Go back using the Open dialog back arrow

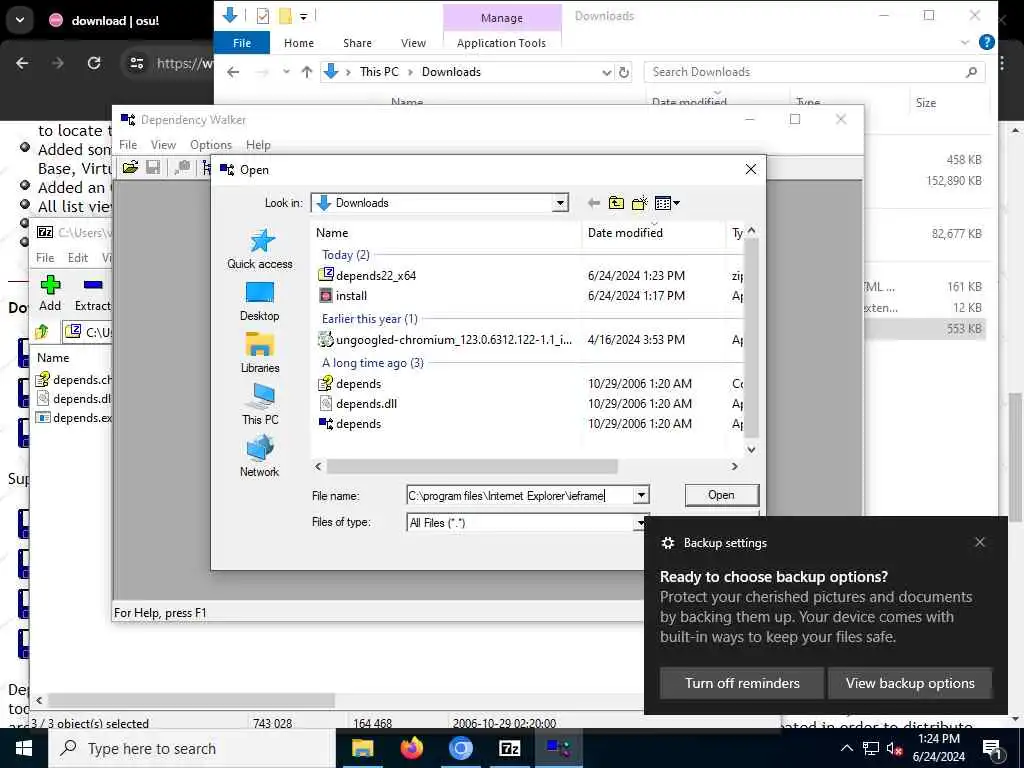[x=594, y=203]
